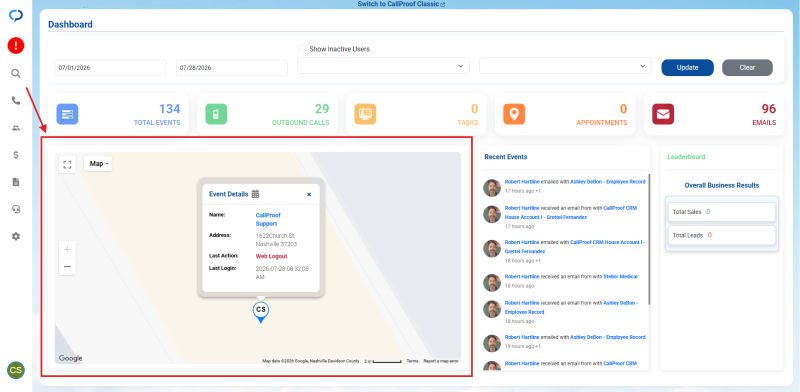Click the Dashboard page title
The height and width of the screenshot is (392, 800).
(70, 24)
